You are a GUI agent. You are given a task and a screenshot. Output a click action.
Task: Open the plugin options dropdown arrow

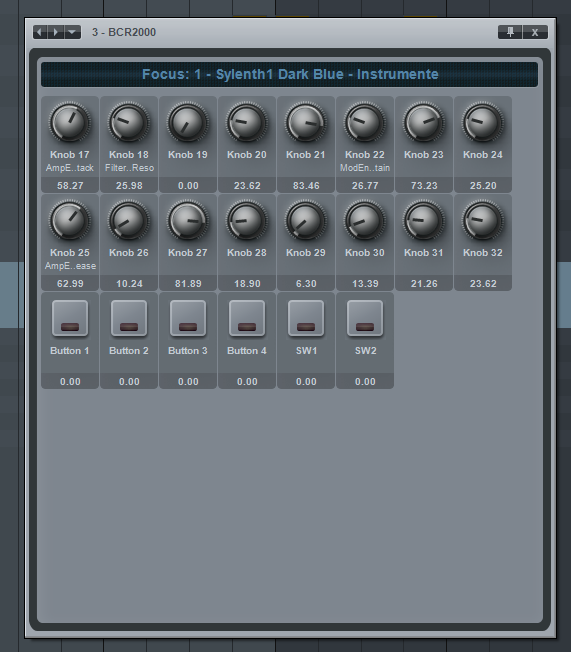pos(72,32)
